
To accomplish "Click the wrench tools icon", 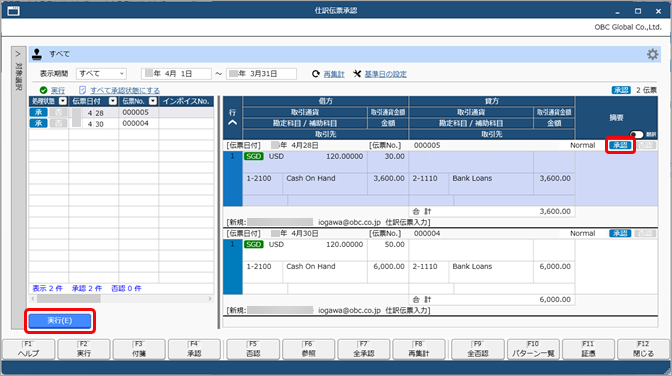I will tap(357, 74).
